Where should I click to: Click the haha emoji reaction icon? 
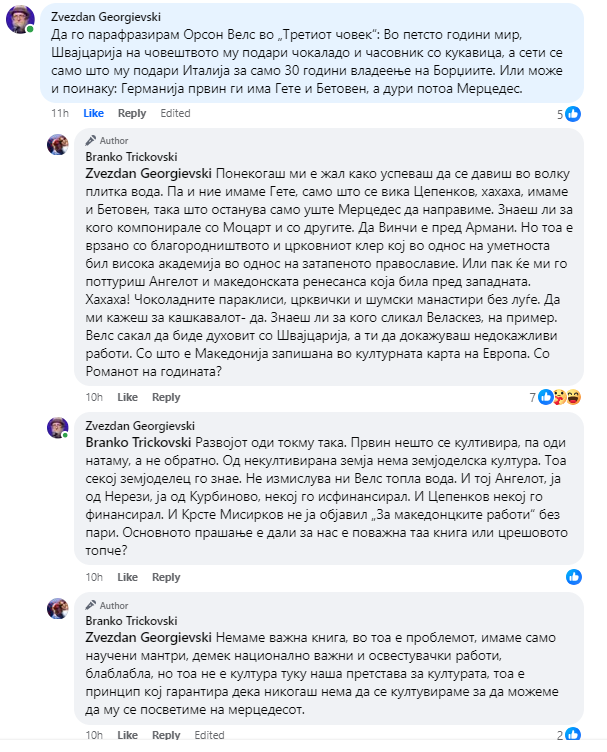(573, 397)
